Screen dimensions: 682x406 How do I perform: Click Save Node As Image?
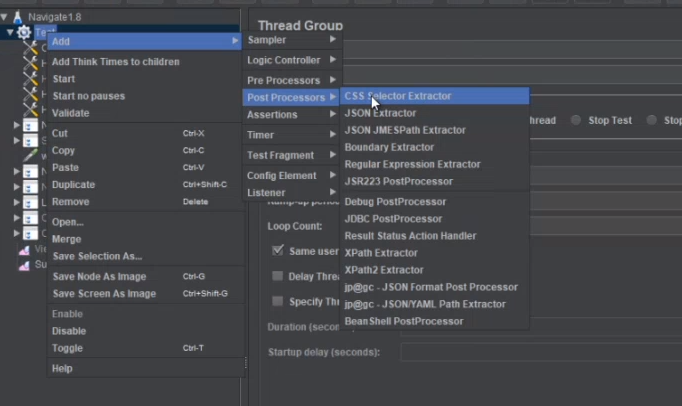pos(99,276)
